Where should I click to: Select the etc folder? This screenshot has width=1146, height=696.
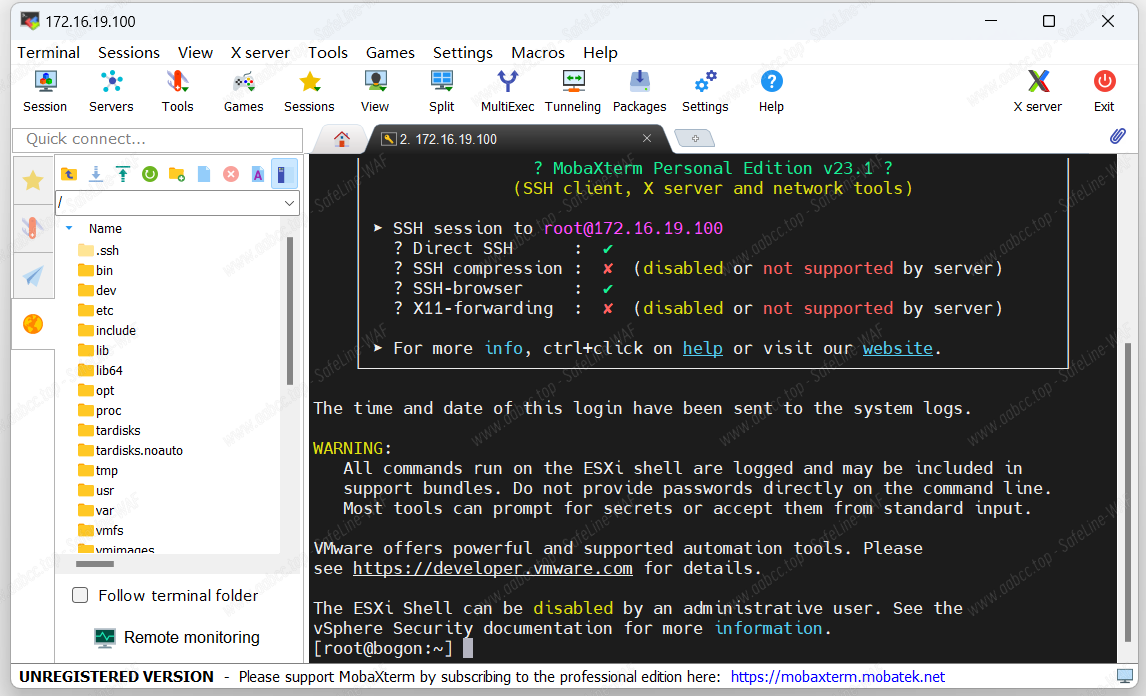coord(96,310)
